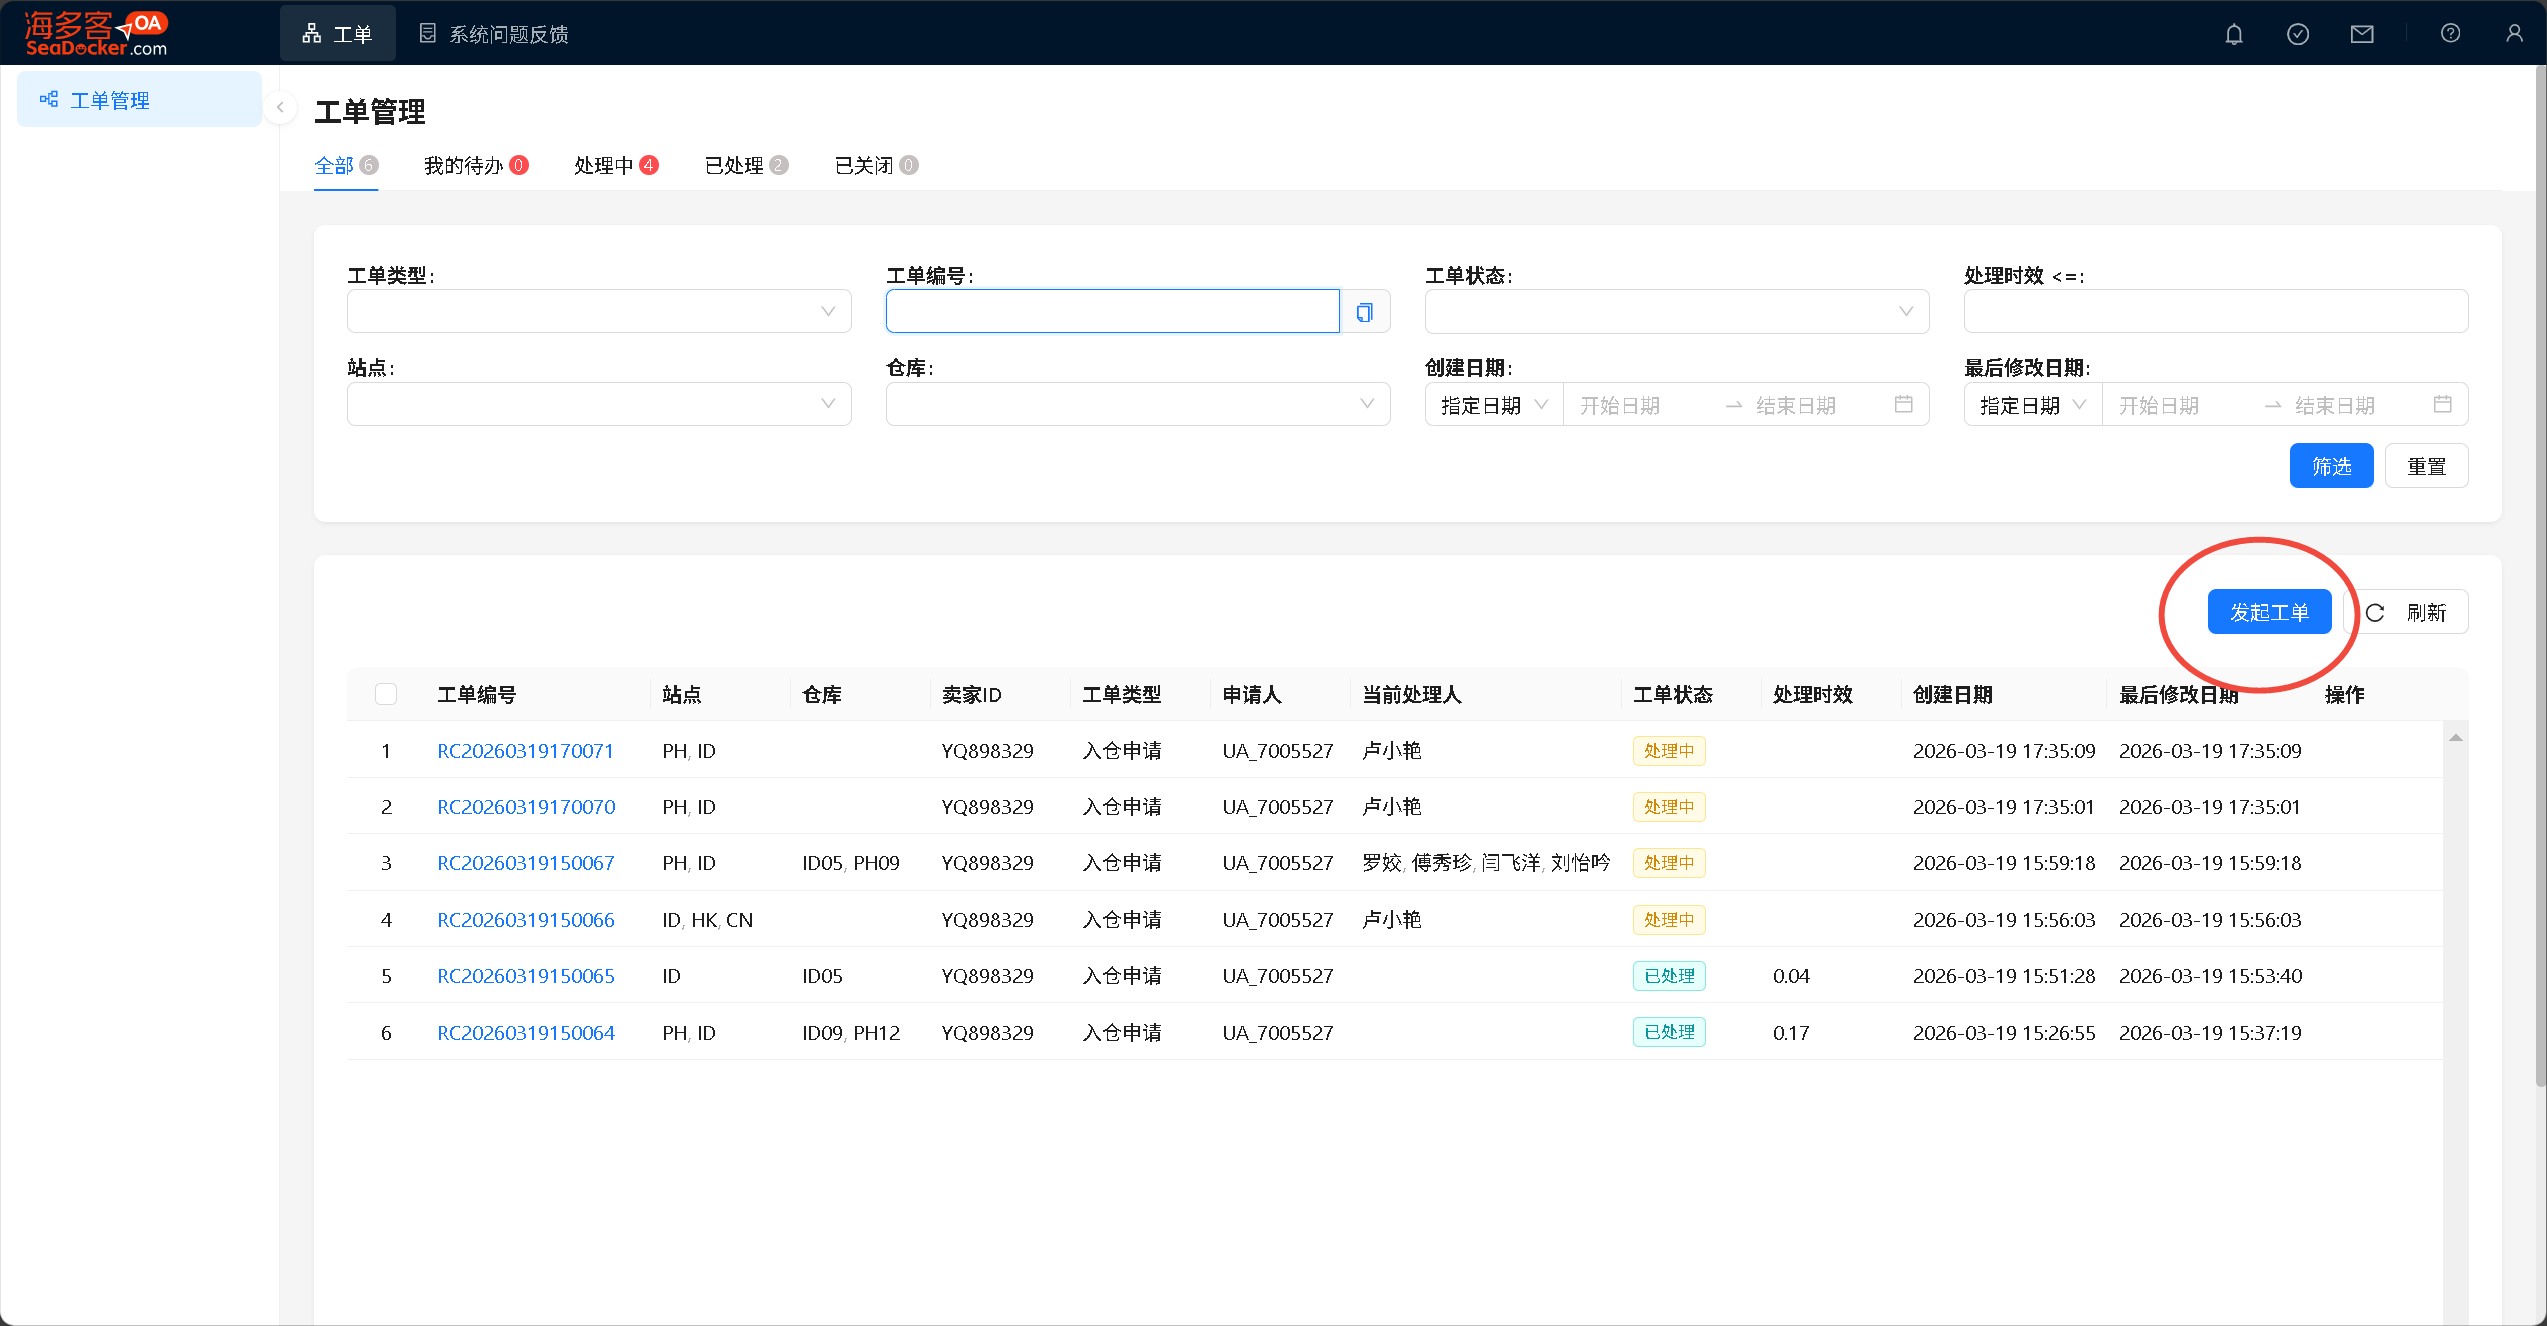Open work order RC20260319170071 link
This screenshot has width=2547, height=1326.
pos(525,751)
